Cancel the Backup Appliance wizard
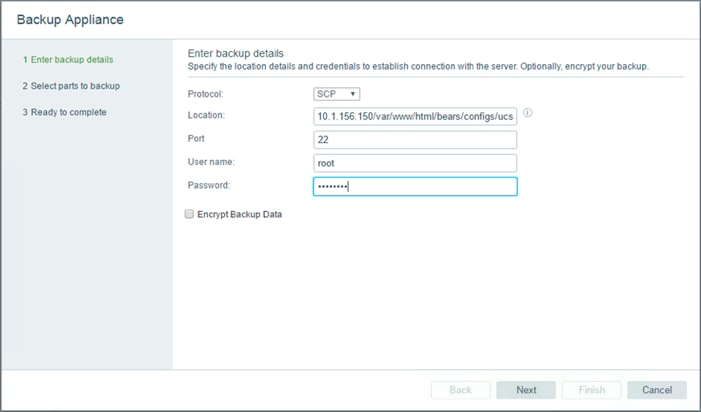Screen dimensions: 701x412 [657, 390]
